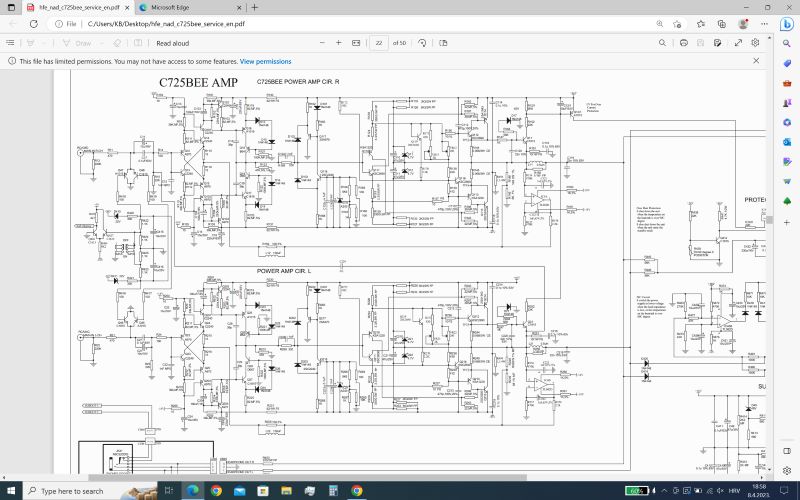The width and height of the screenshot is (800, 500).
Task: Click the vertical scrollbar thumb
Action: (769, 220)
